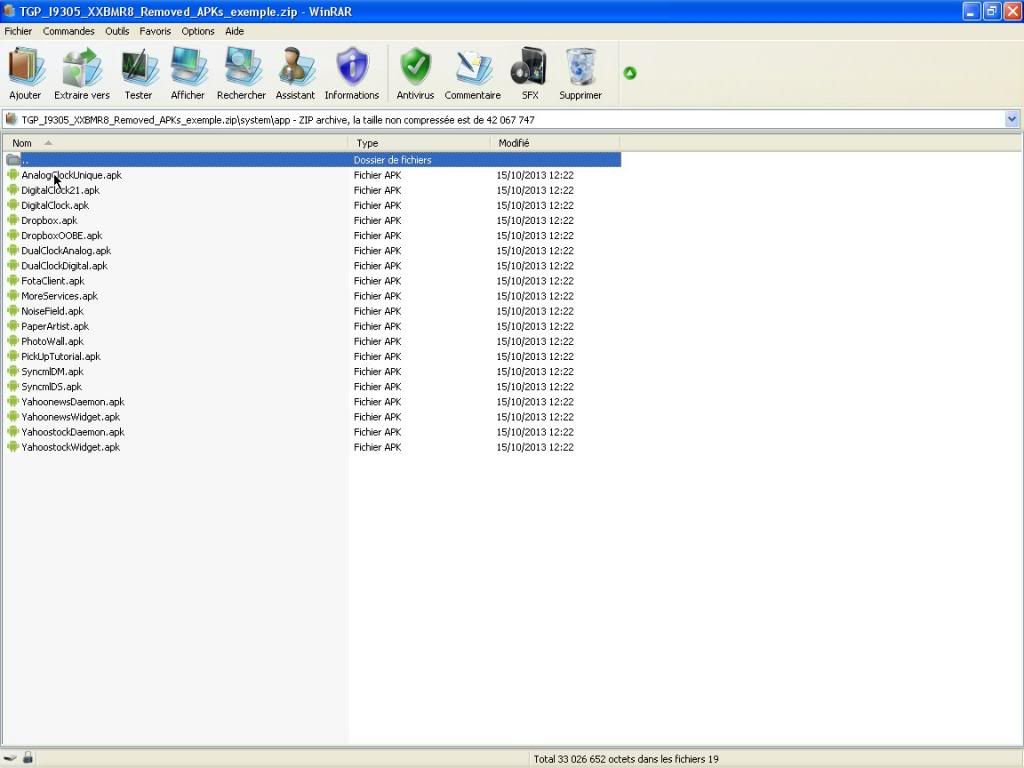Open the Commandes menu

69,31
